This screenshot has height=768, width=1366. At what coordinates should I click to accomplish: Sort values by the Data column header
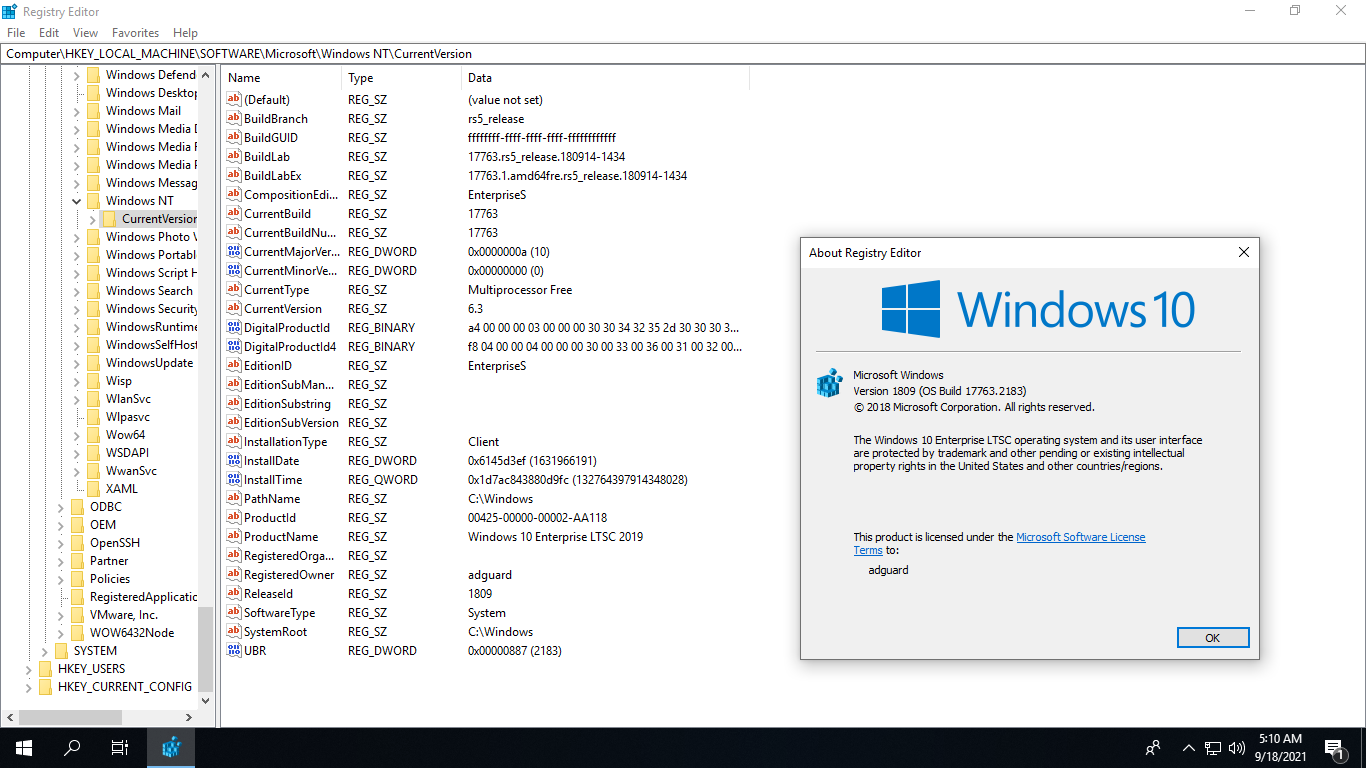point(606,78)
